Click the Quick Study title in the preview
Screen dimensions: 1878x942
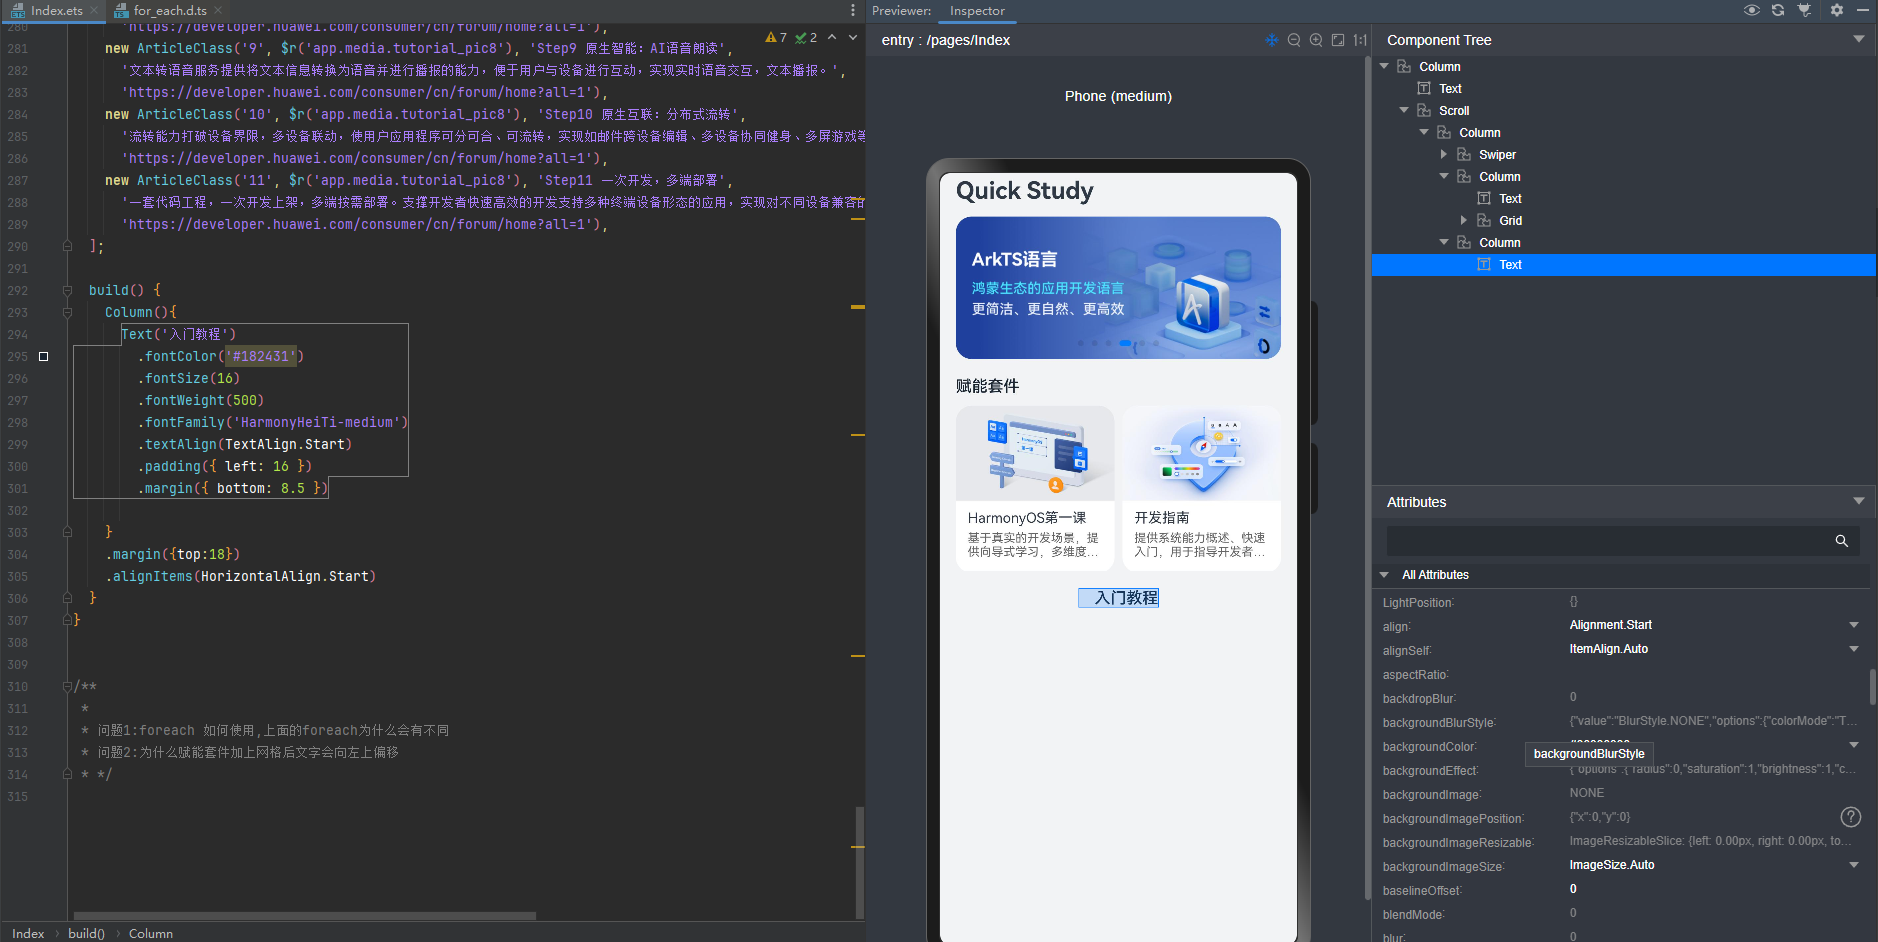[x=1024, y=191]
